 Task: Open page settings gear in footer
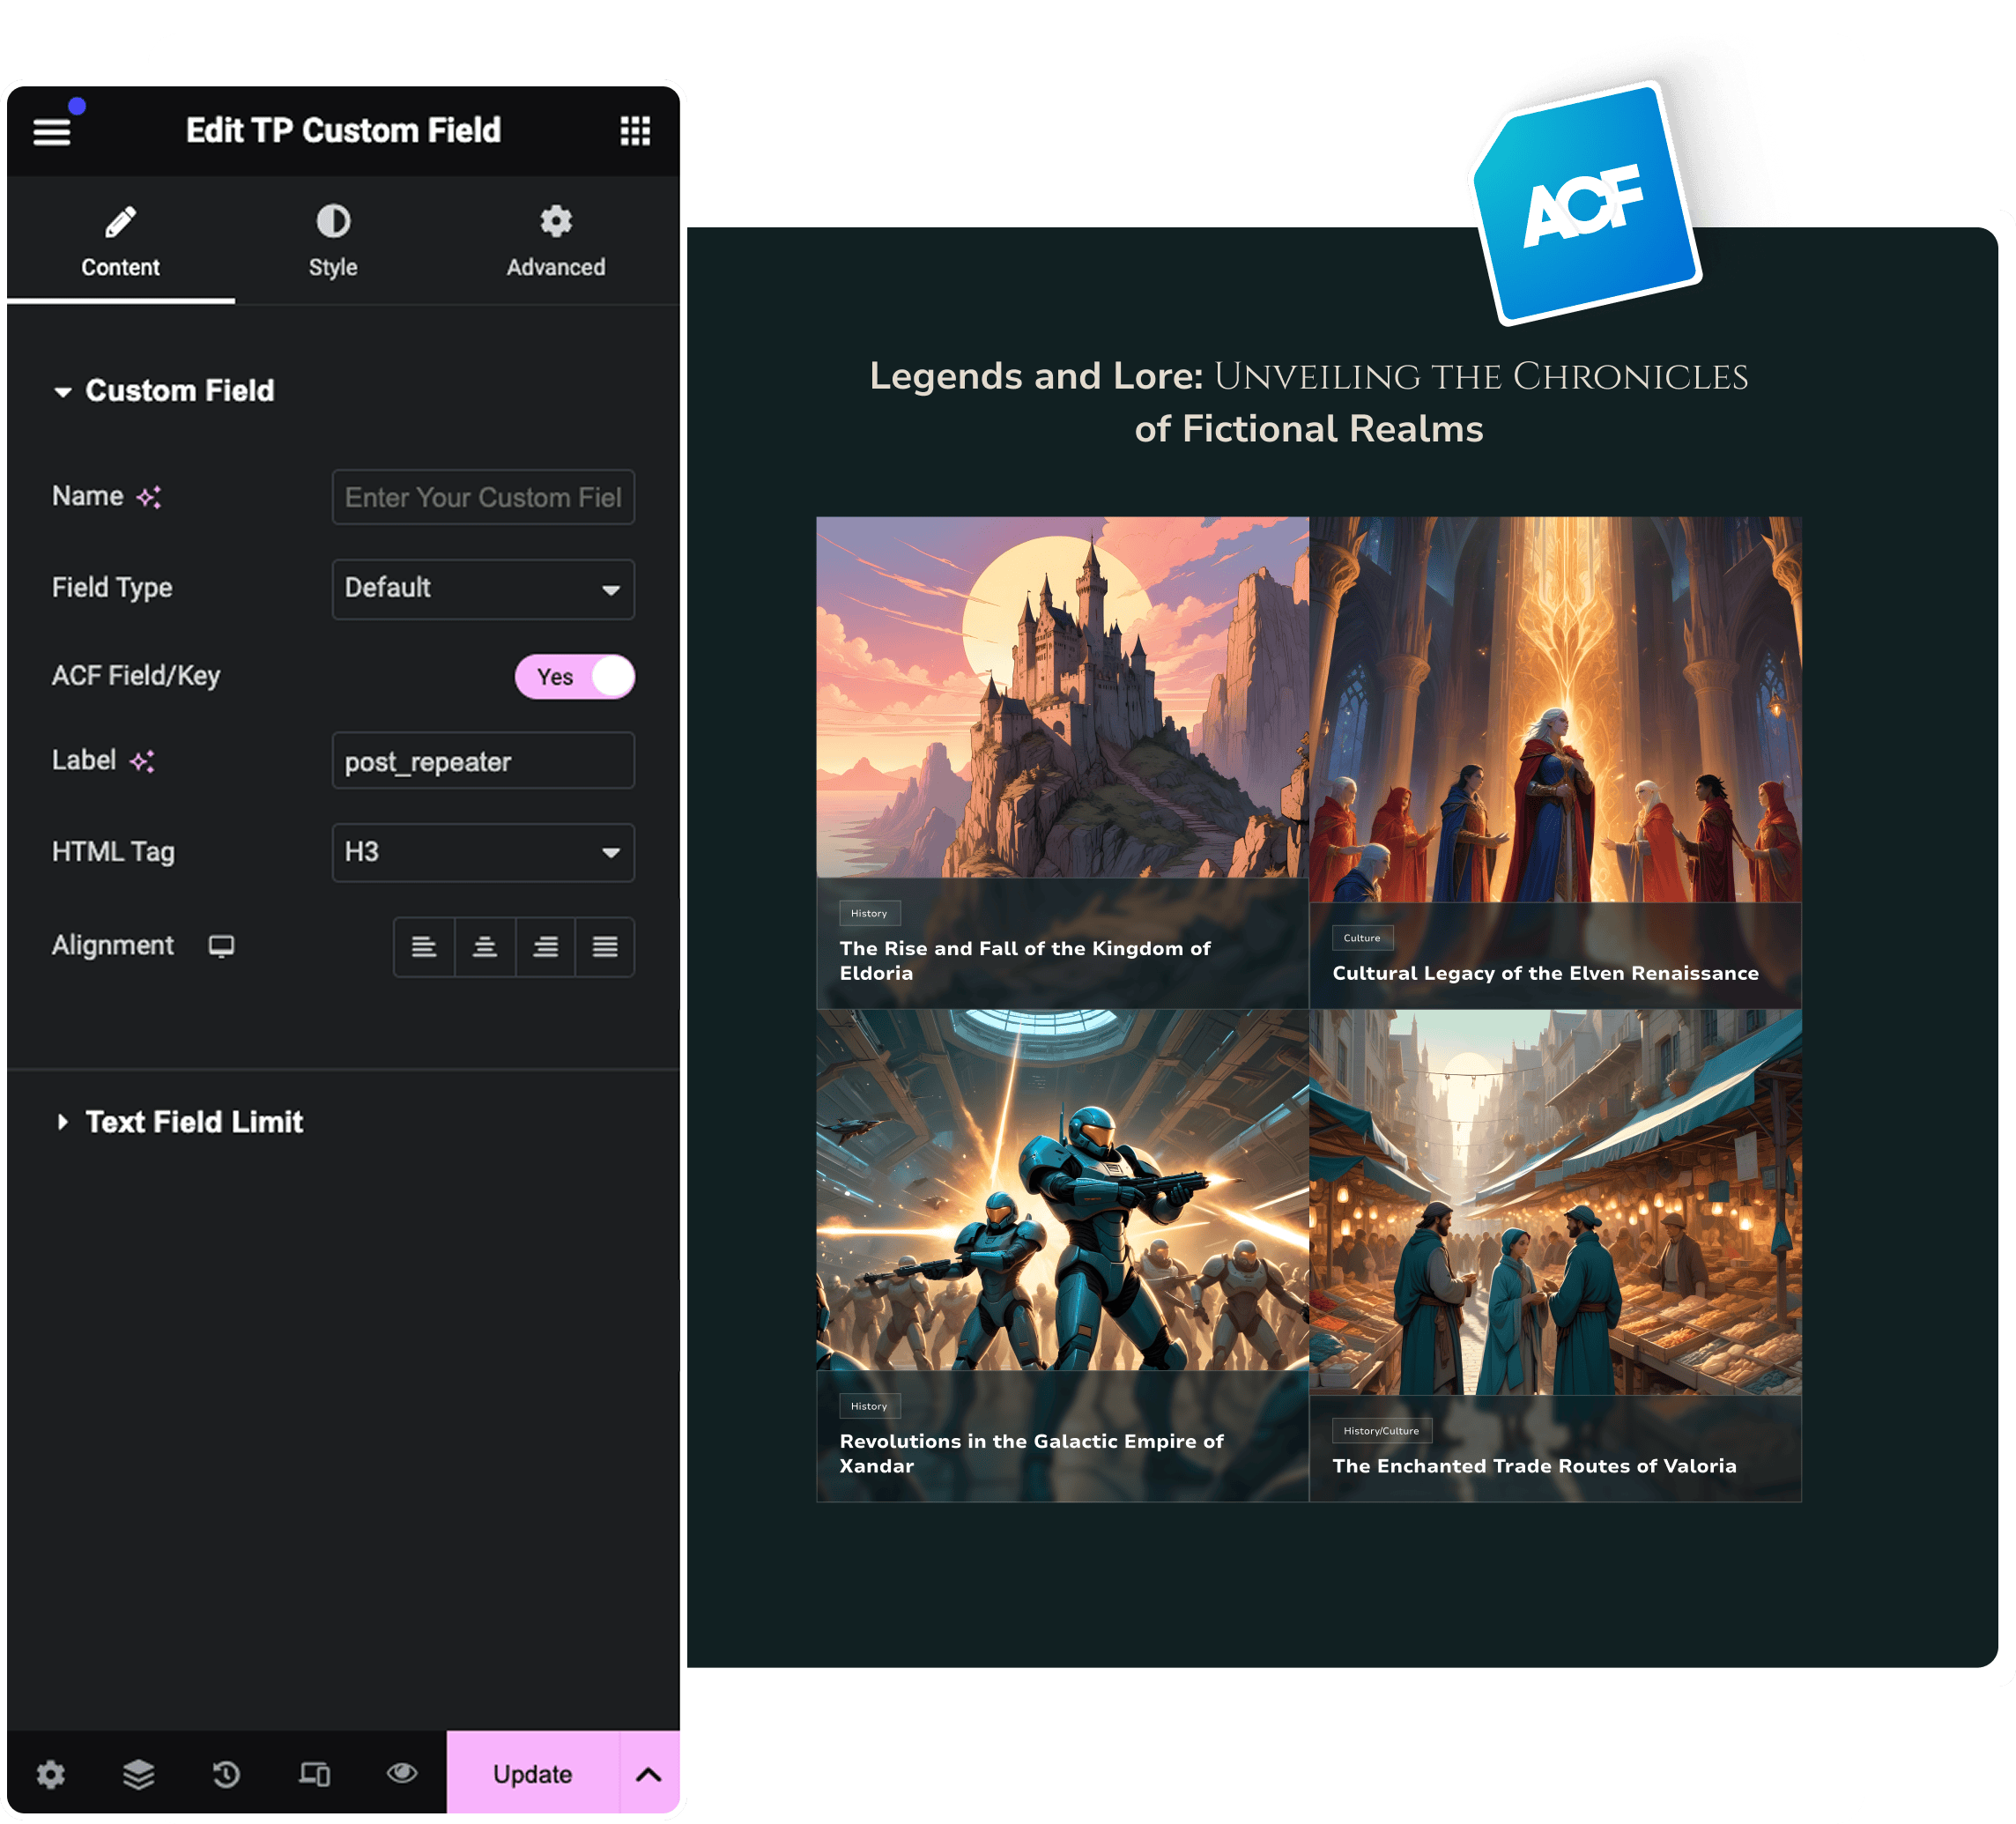pos(51,1774)
